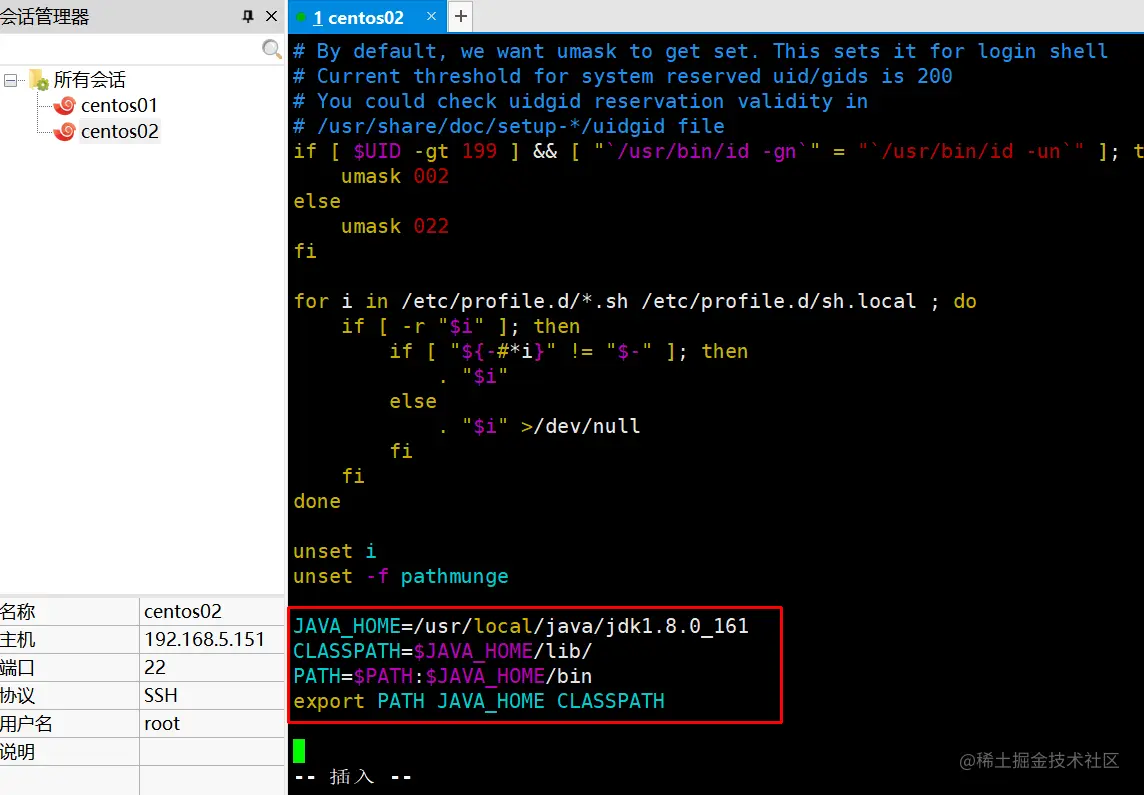
Task: Click the 'umask 002' line
Action: 395,177
